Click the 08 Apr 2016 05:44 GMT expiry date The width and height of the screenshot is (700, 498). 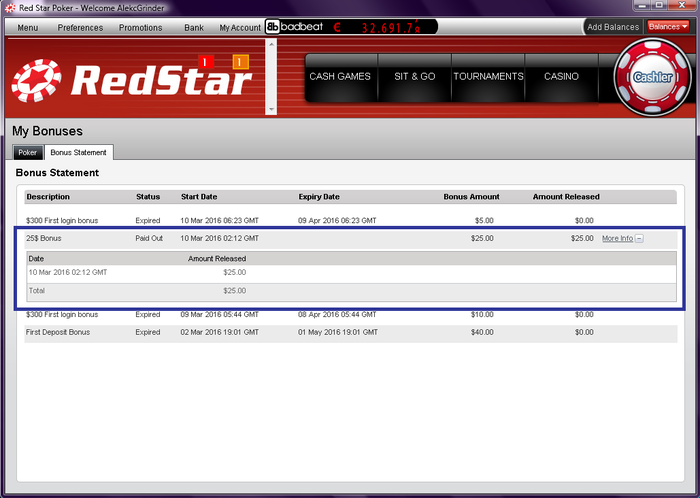[x=337, y=315]
